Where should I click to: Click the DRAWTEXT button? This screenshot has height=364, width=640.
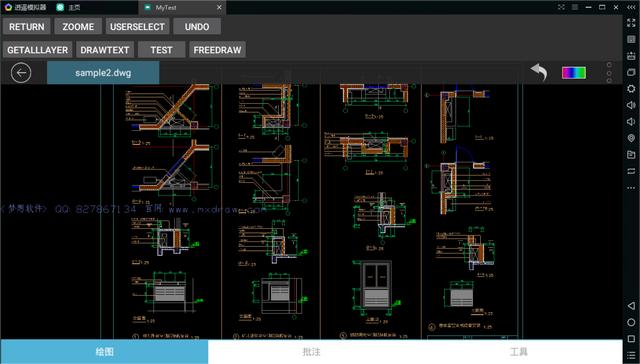click(x=104, y=50)
